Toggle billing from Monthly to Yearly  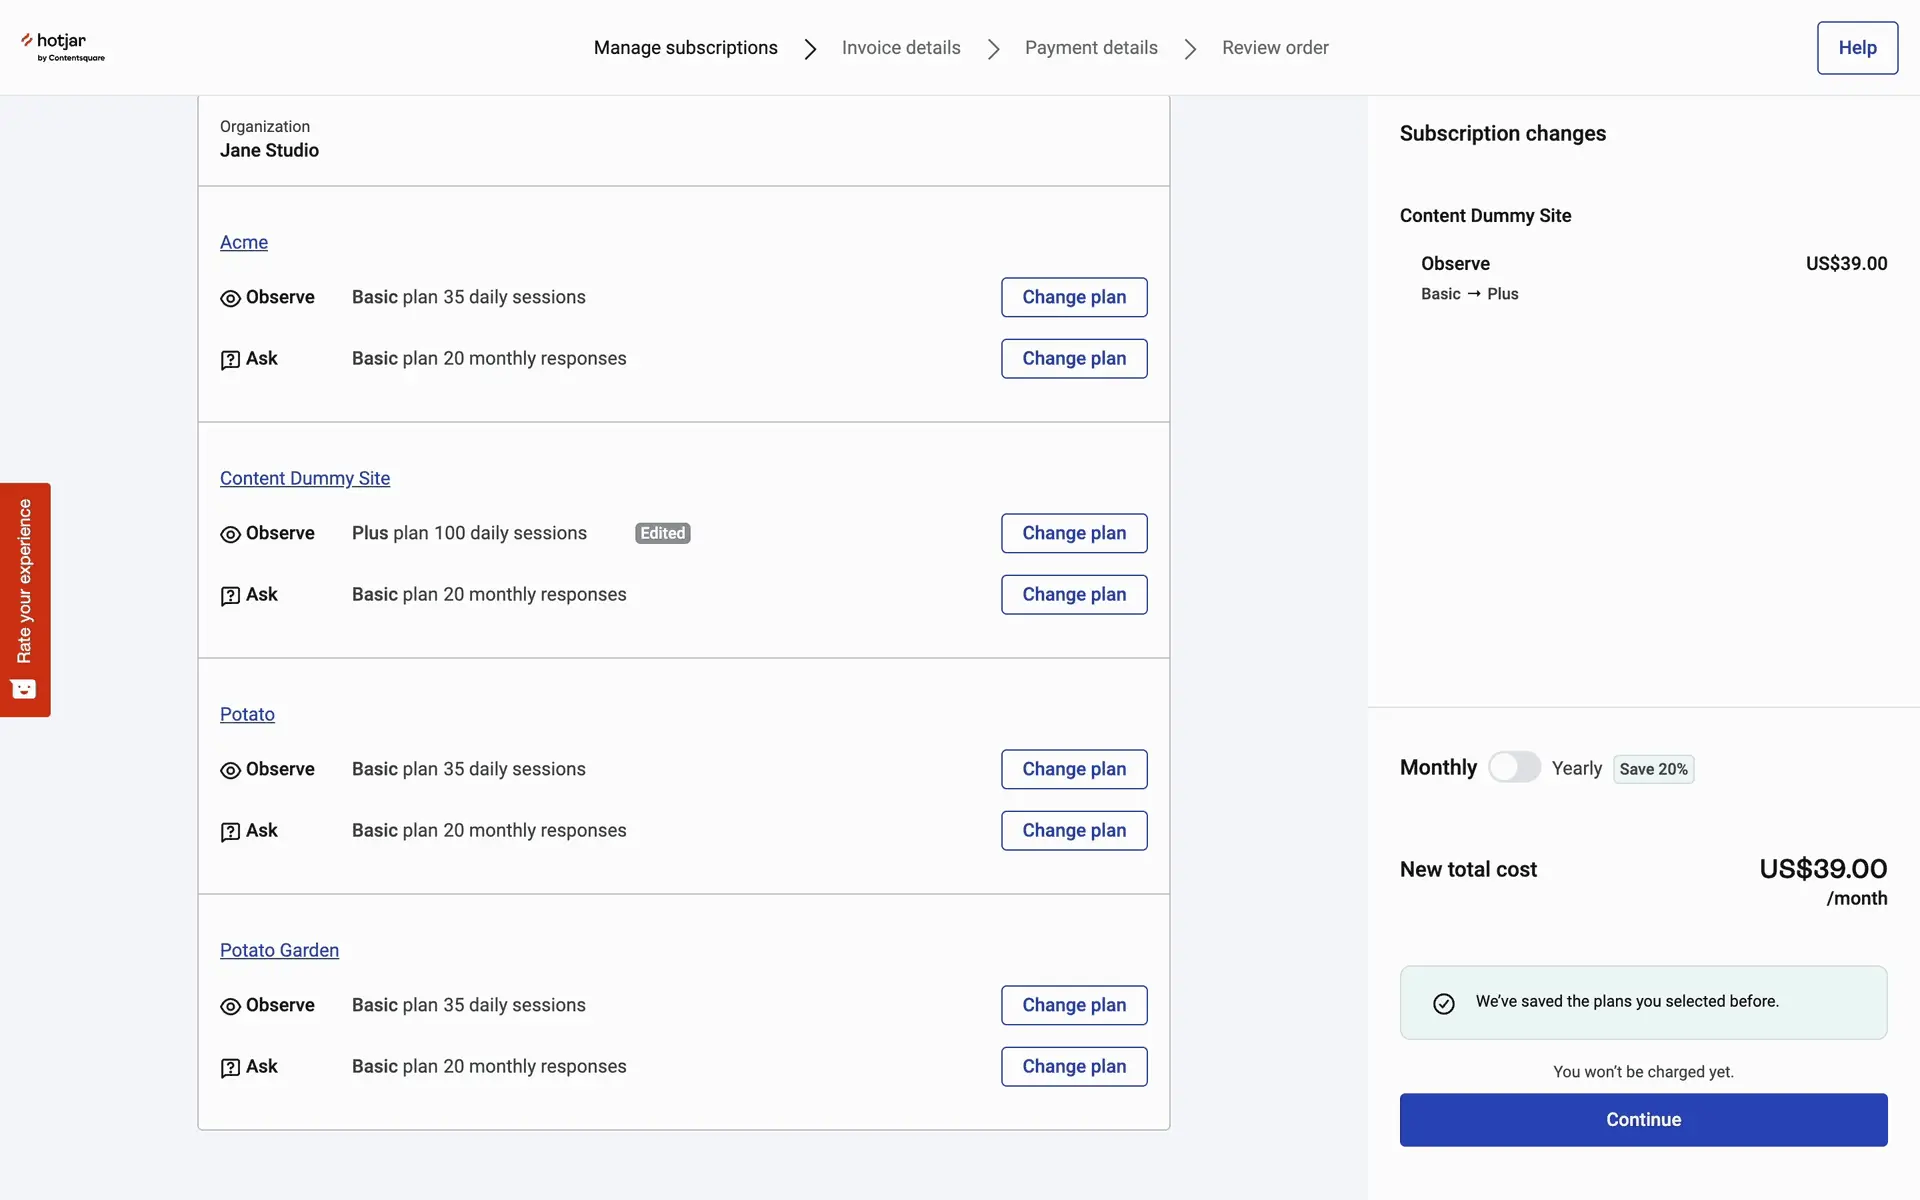1514,767
